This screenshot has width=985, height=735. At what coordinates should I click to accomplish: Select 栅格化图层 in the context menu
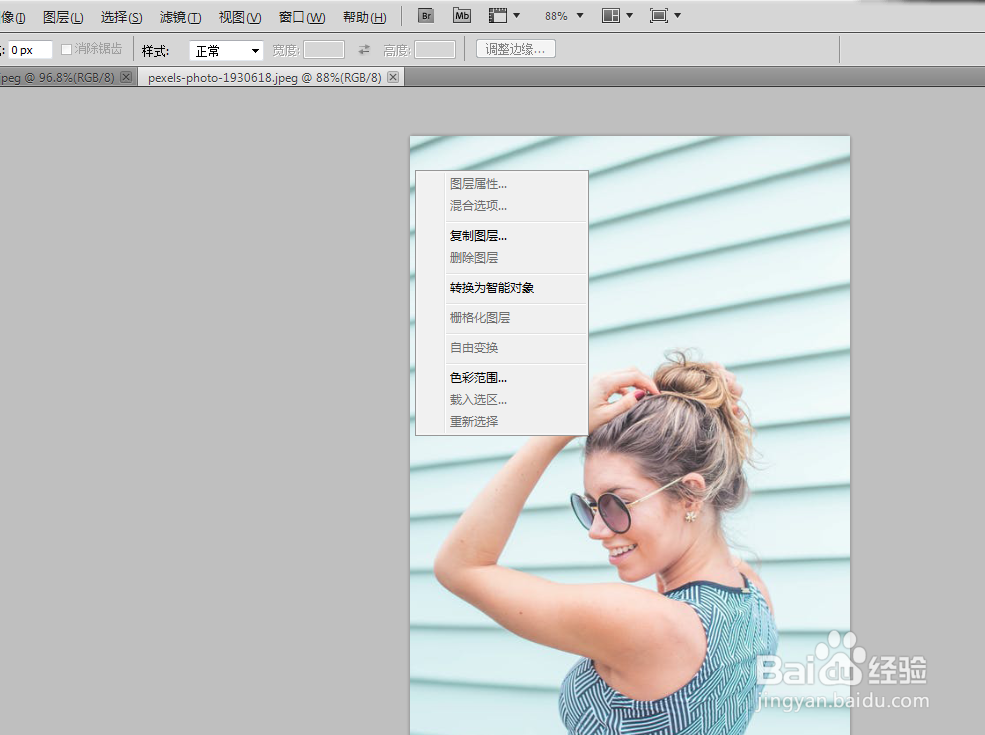[501, 318]
